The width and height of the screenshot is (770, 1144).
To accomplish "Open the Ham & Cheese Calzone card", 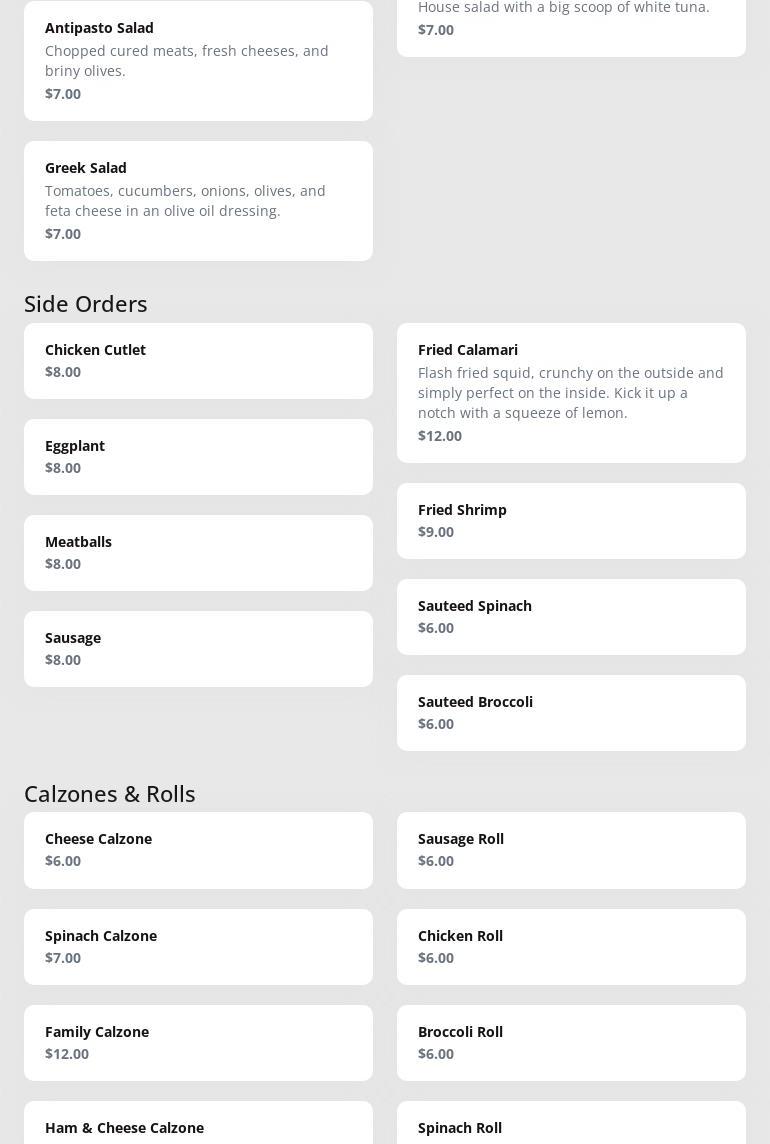I will [x=198, y=1126].
